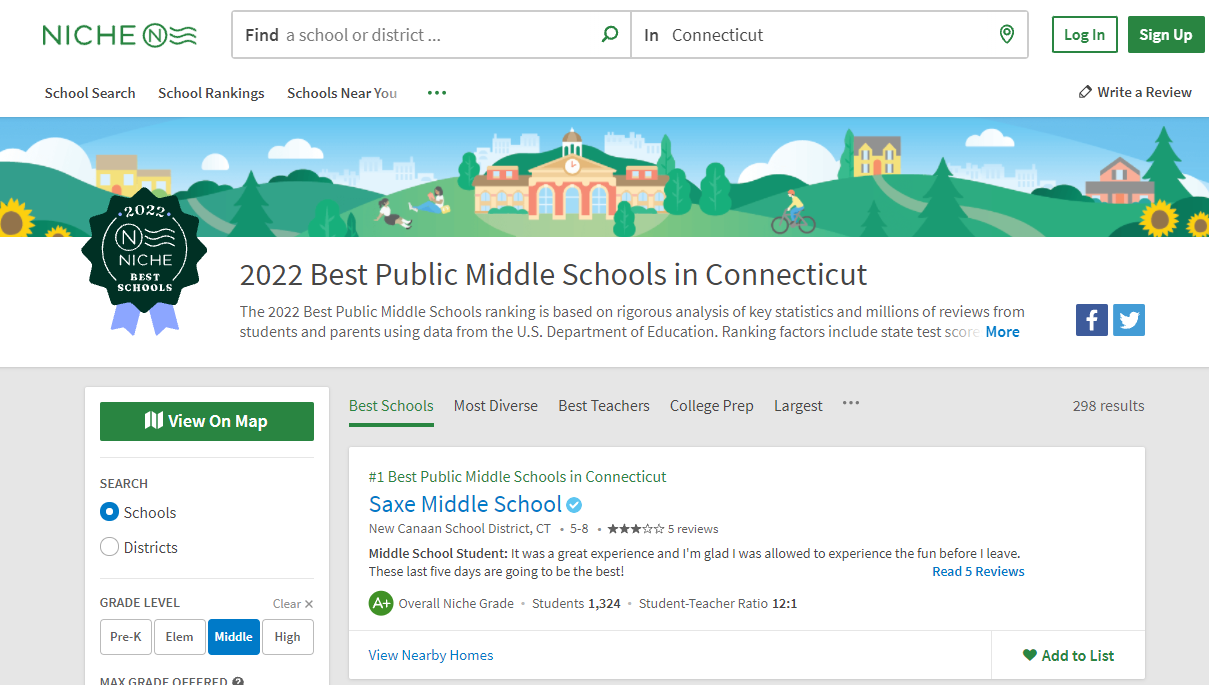Click verified checkmark next to Saxe Middle School

coord(575,505)
